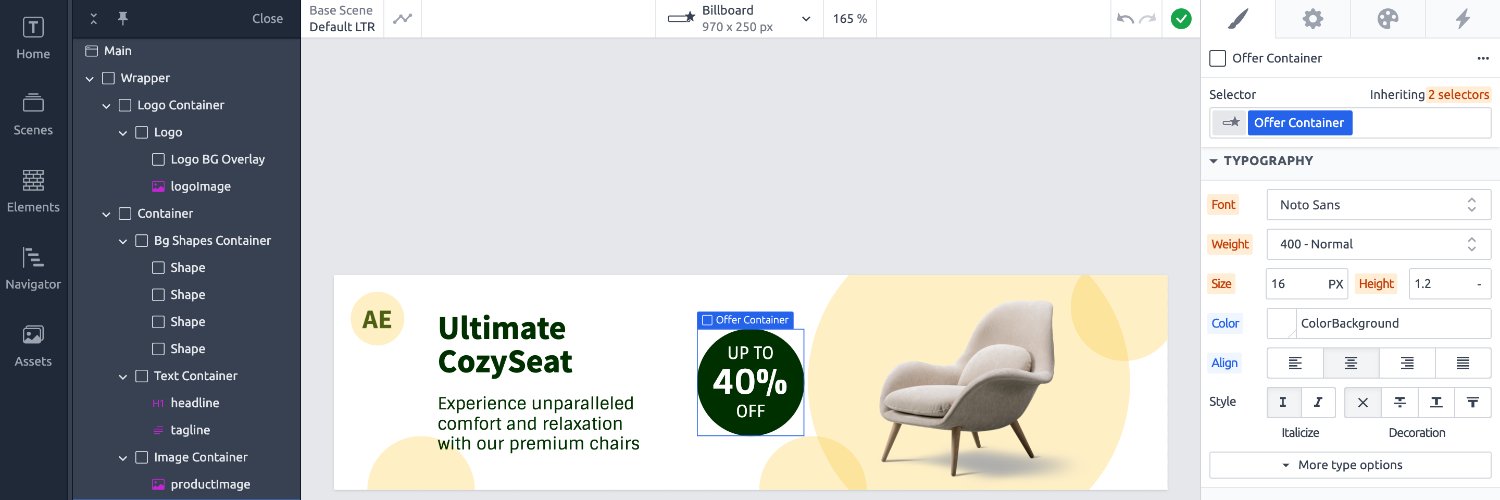1500x500 pixels.
Task: Open the Scenes panel
Action: (33, 115)
